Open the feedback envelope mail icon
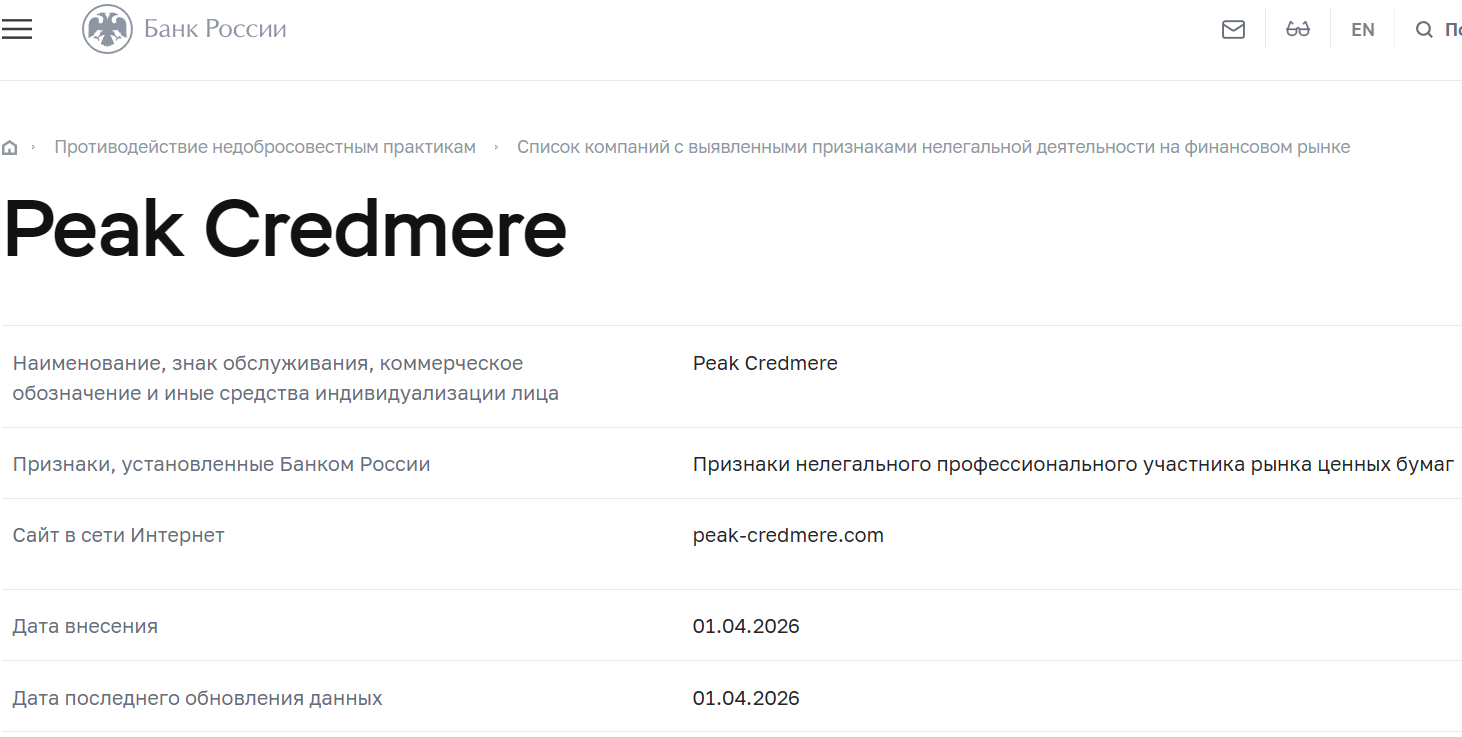Screen dimensions: 1462x737 1233,29
